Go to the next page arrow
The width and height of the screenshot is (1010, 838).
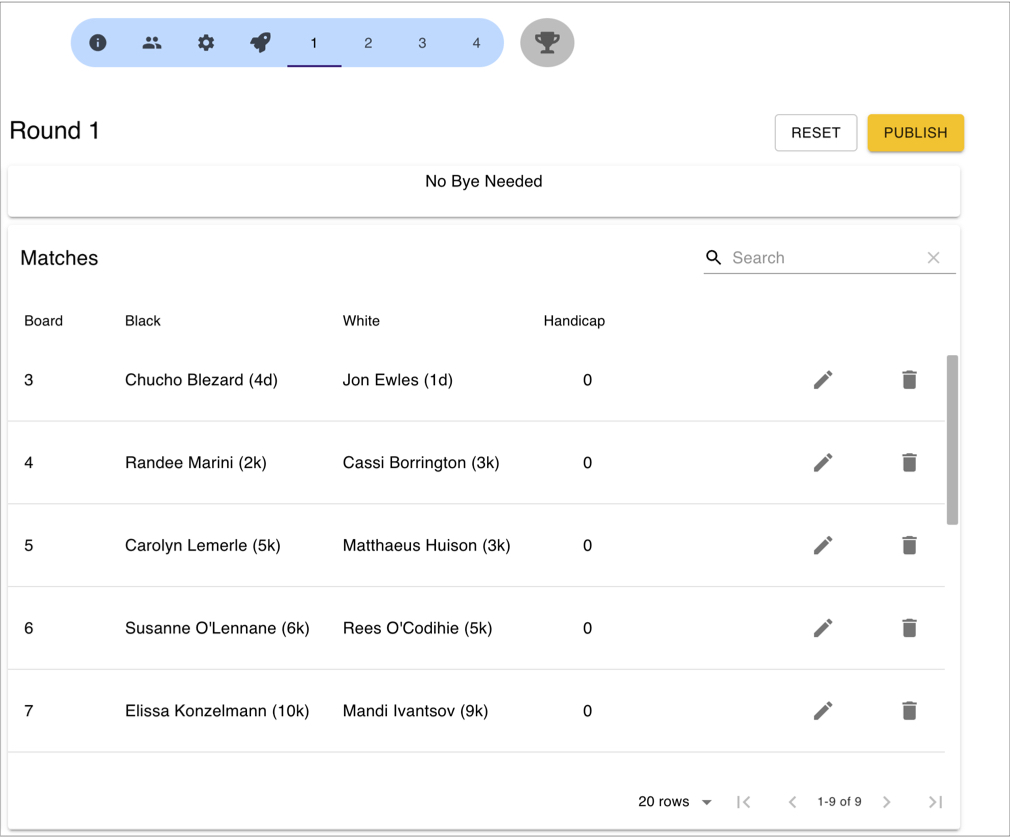(x=887, y=802)
